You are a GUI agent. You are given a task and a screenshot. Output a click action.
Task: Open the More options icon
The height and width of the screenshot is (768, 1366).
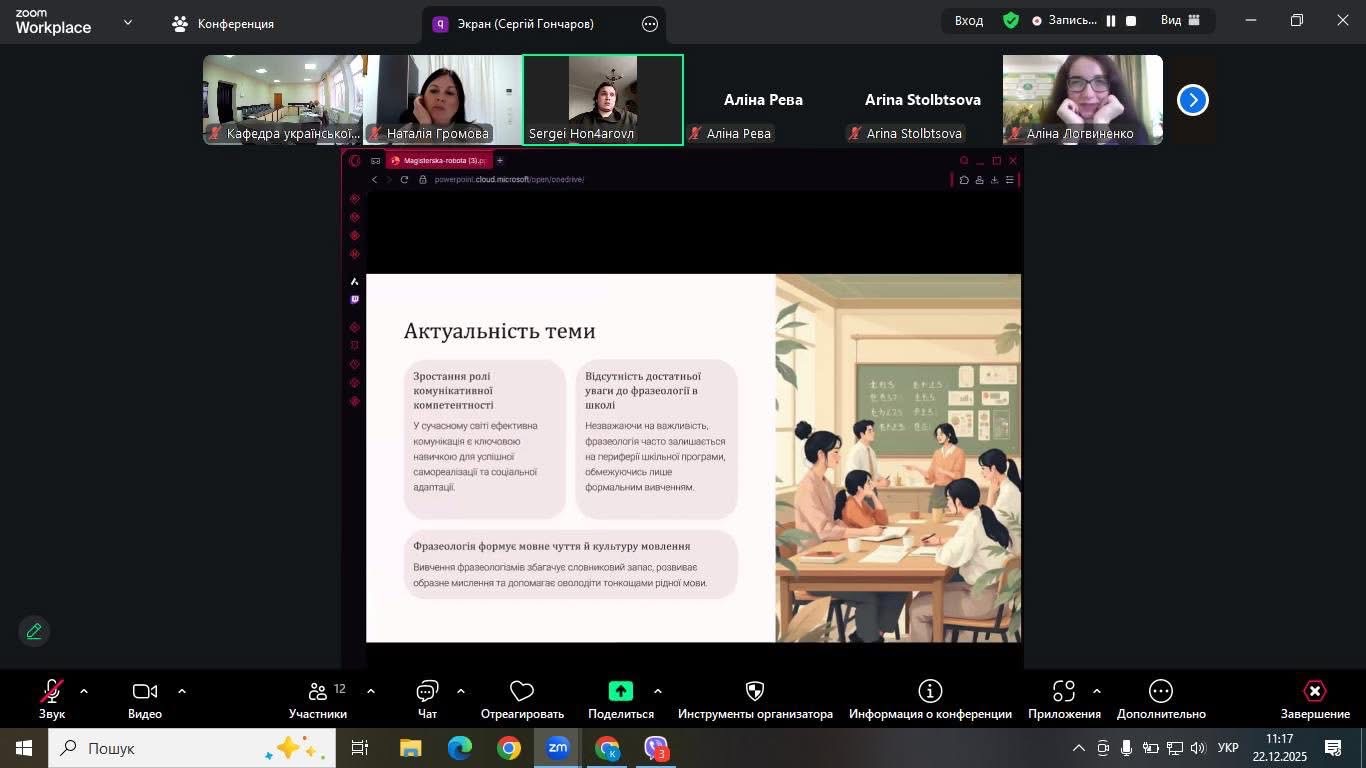pos(1160,692)
